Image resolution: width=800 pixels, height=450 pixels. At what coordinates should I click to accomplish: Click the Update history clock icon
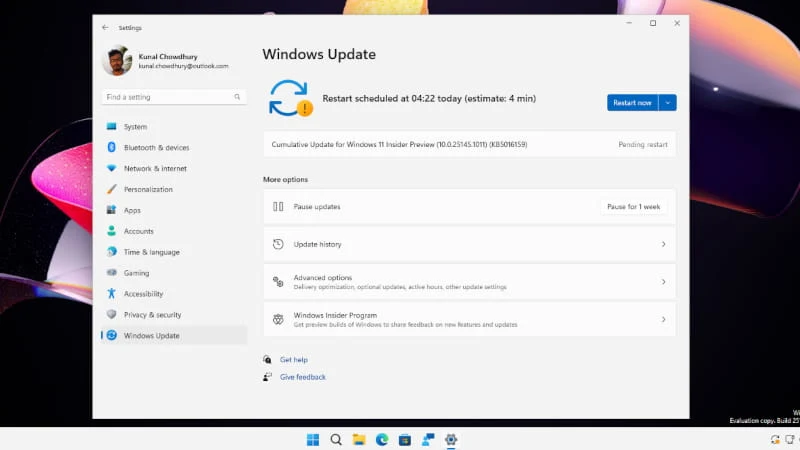[278, 244]
